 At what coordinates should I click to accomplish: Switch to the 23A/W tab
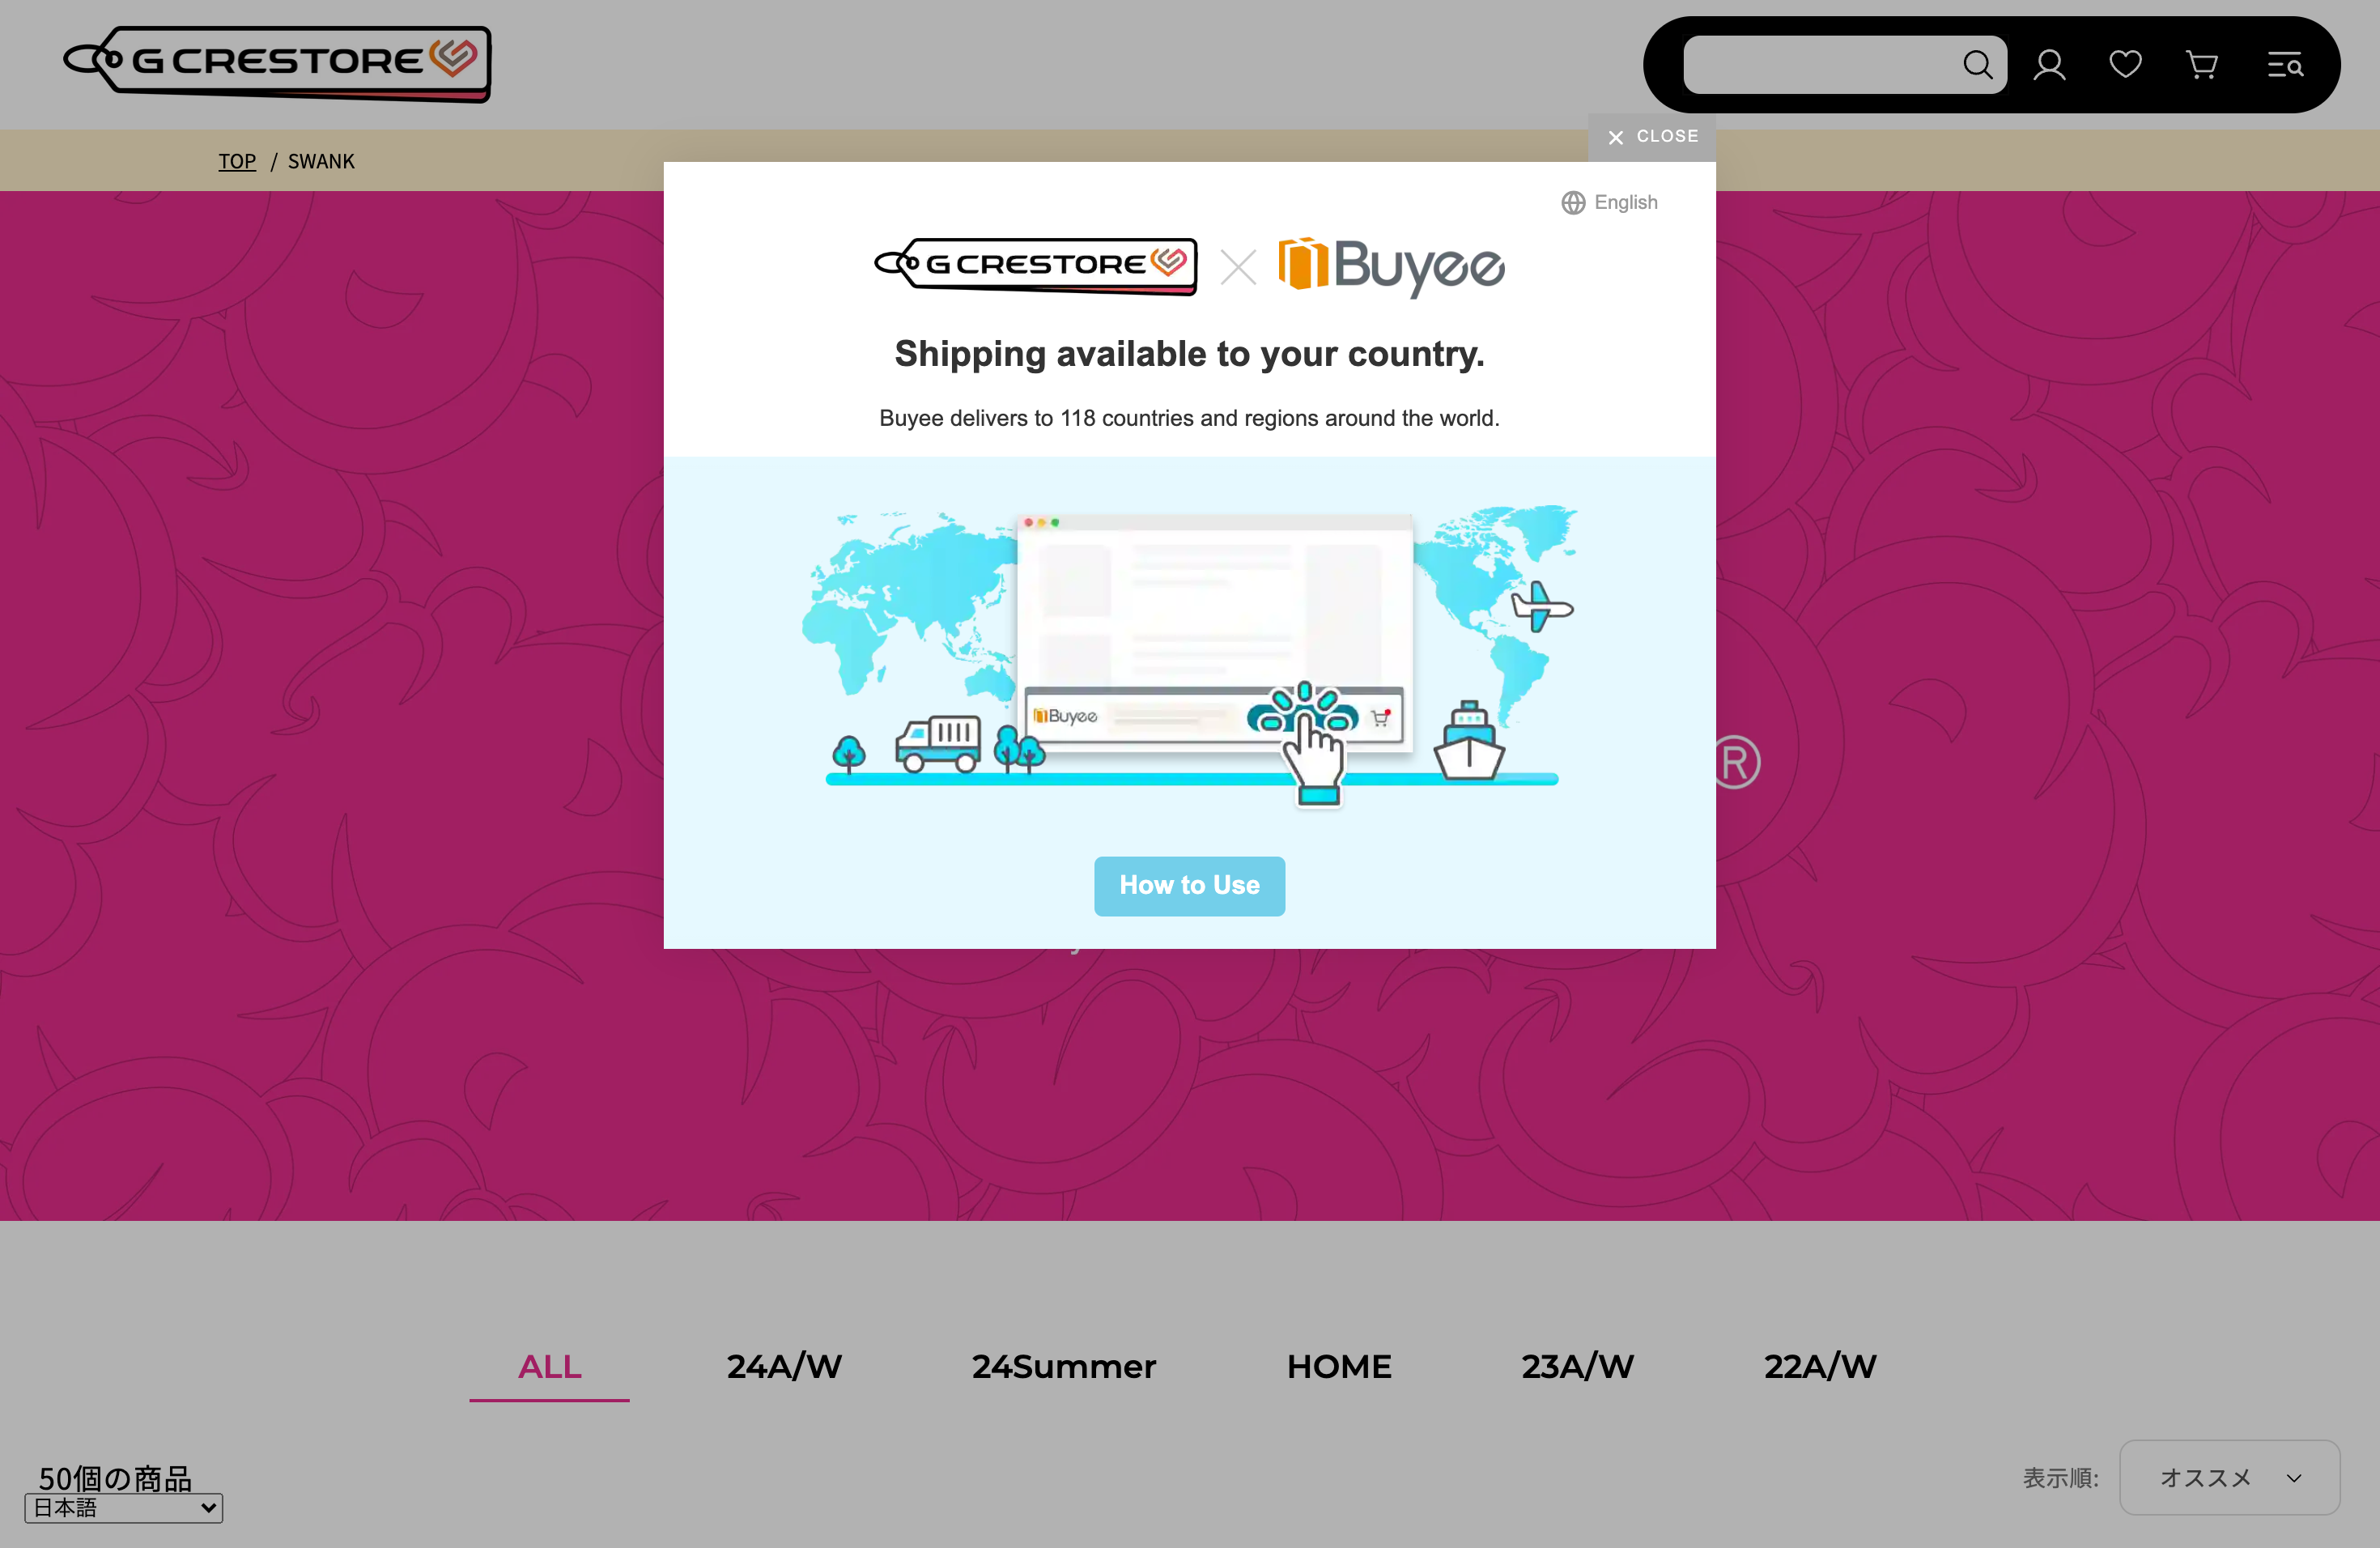(x=1577, y=1366)
